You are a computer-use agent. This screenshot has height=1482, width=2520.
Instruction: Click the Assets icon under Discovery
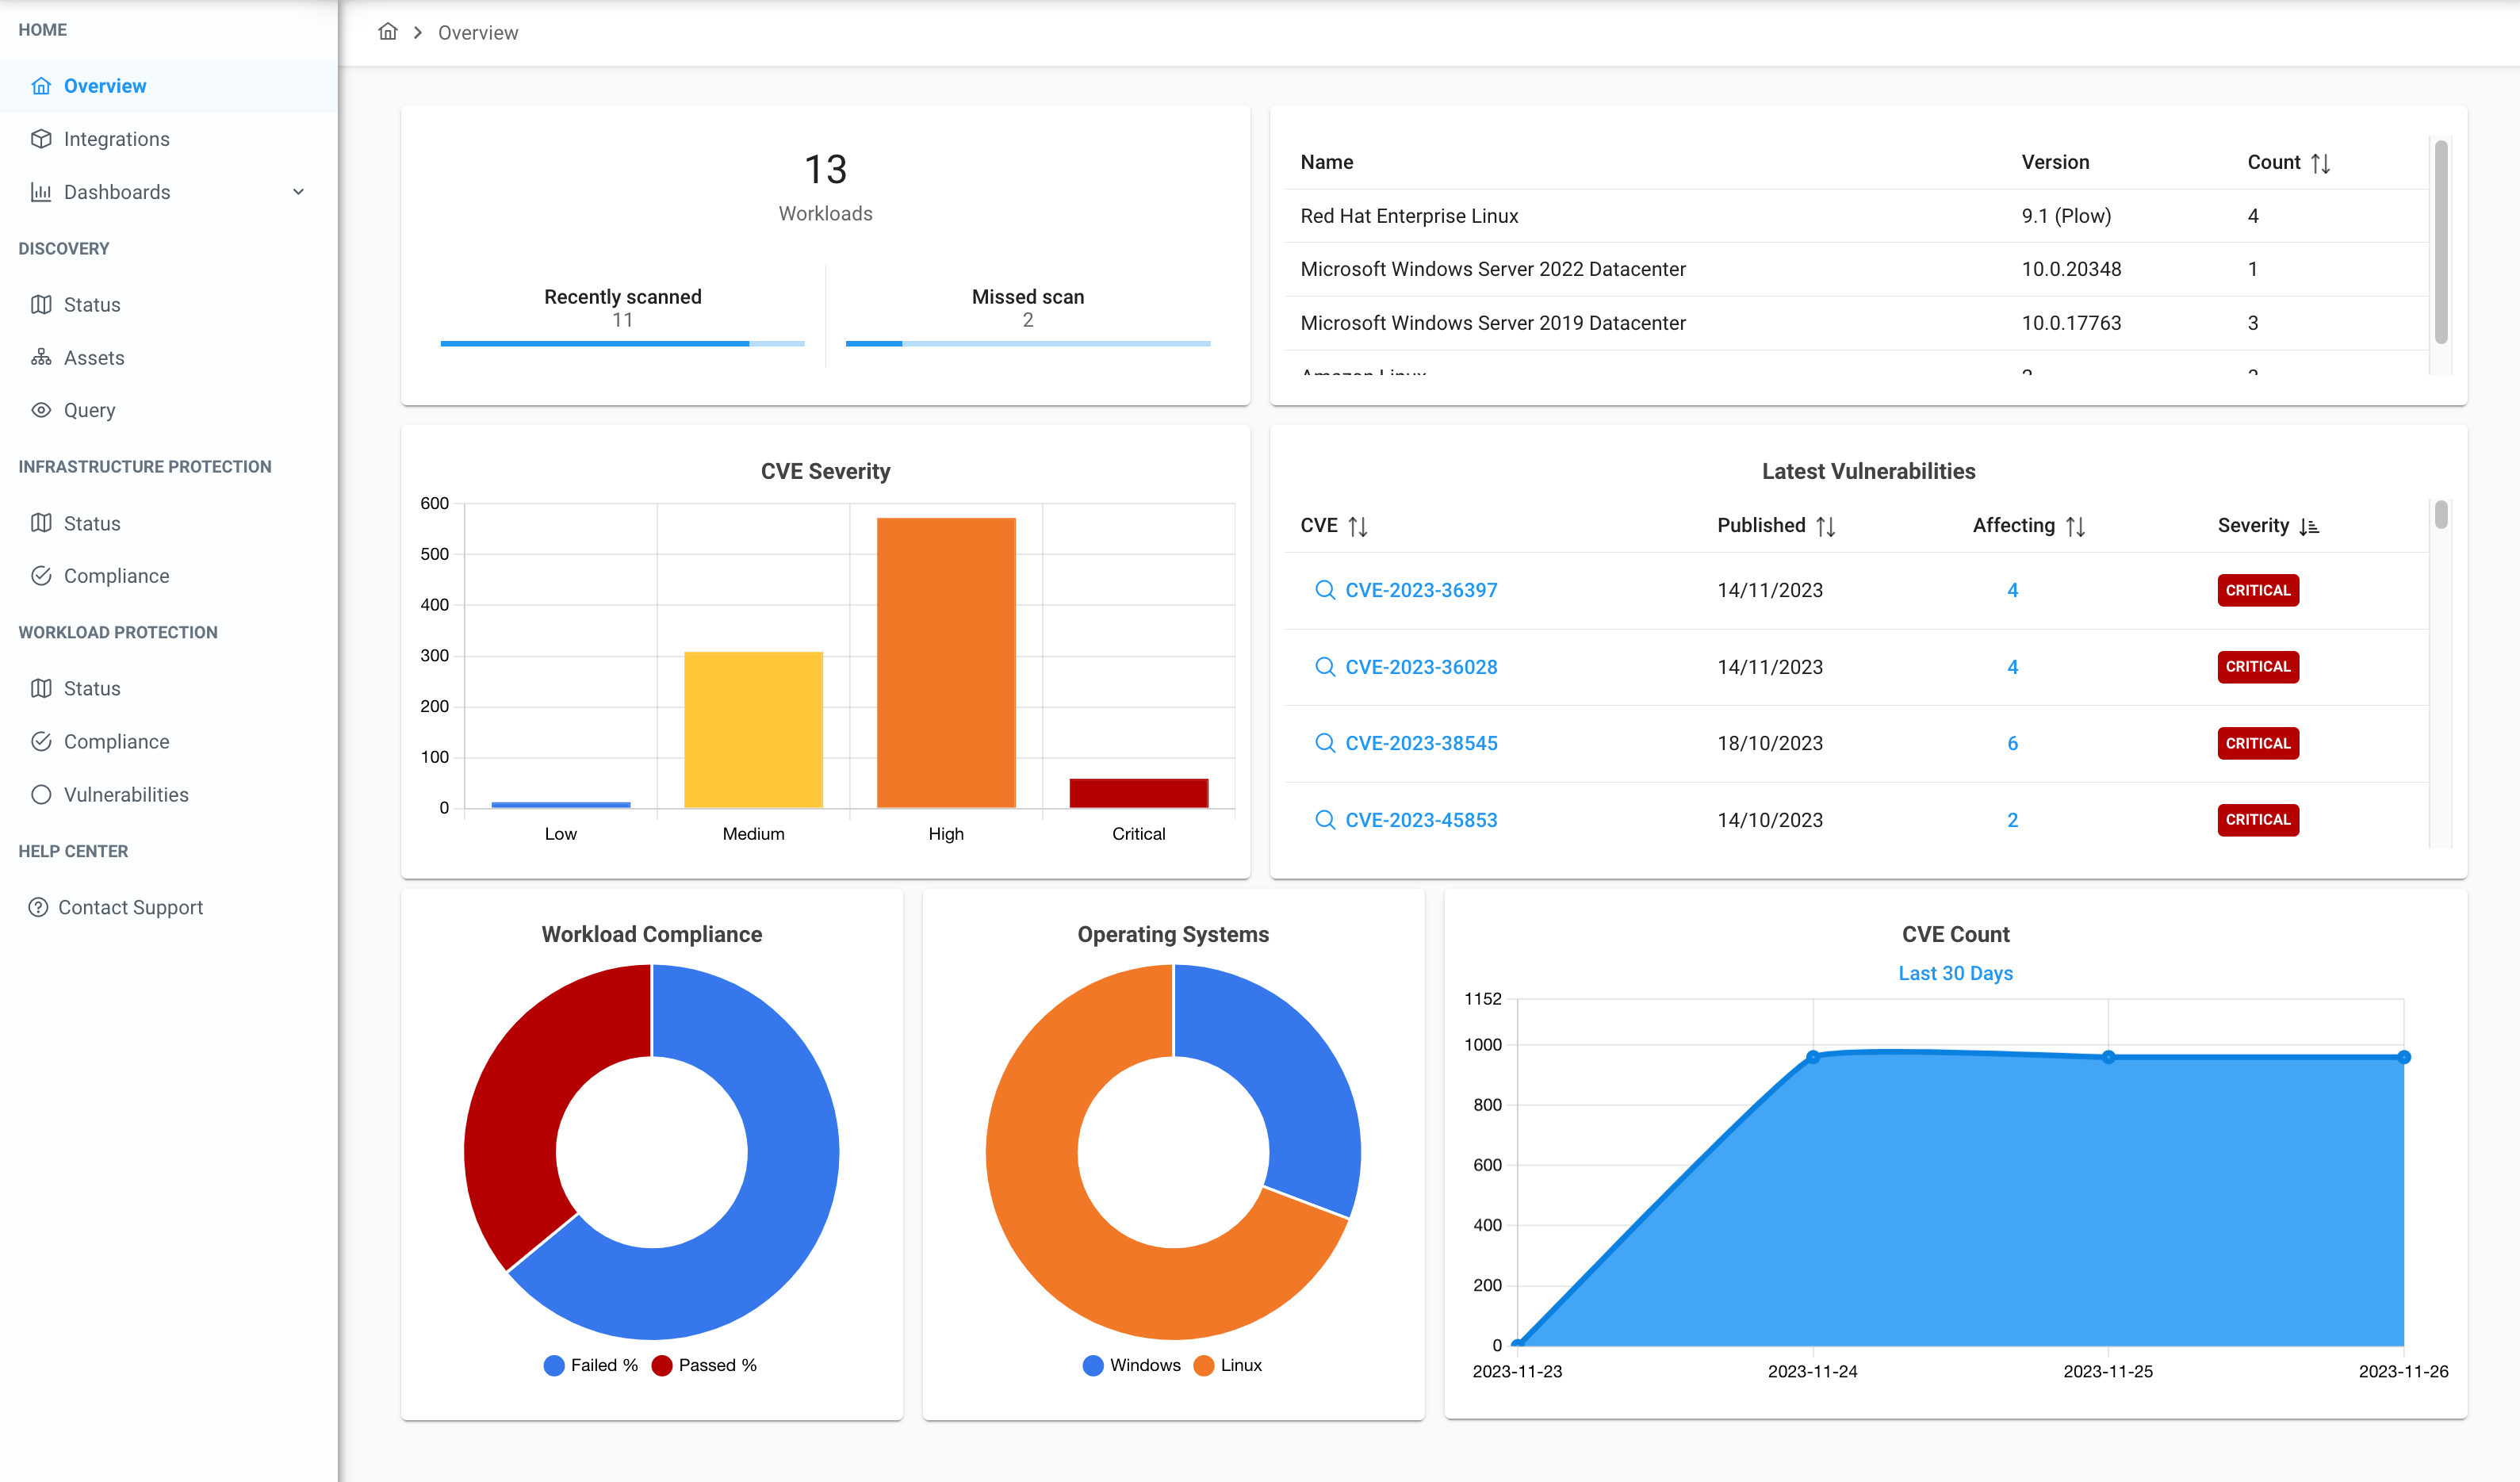click(41, 357)
